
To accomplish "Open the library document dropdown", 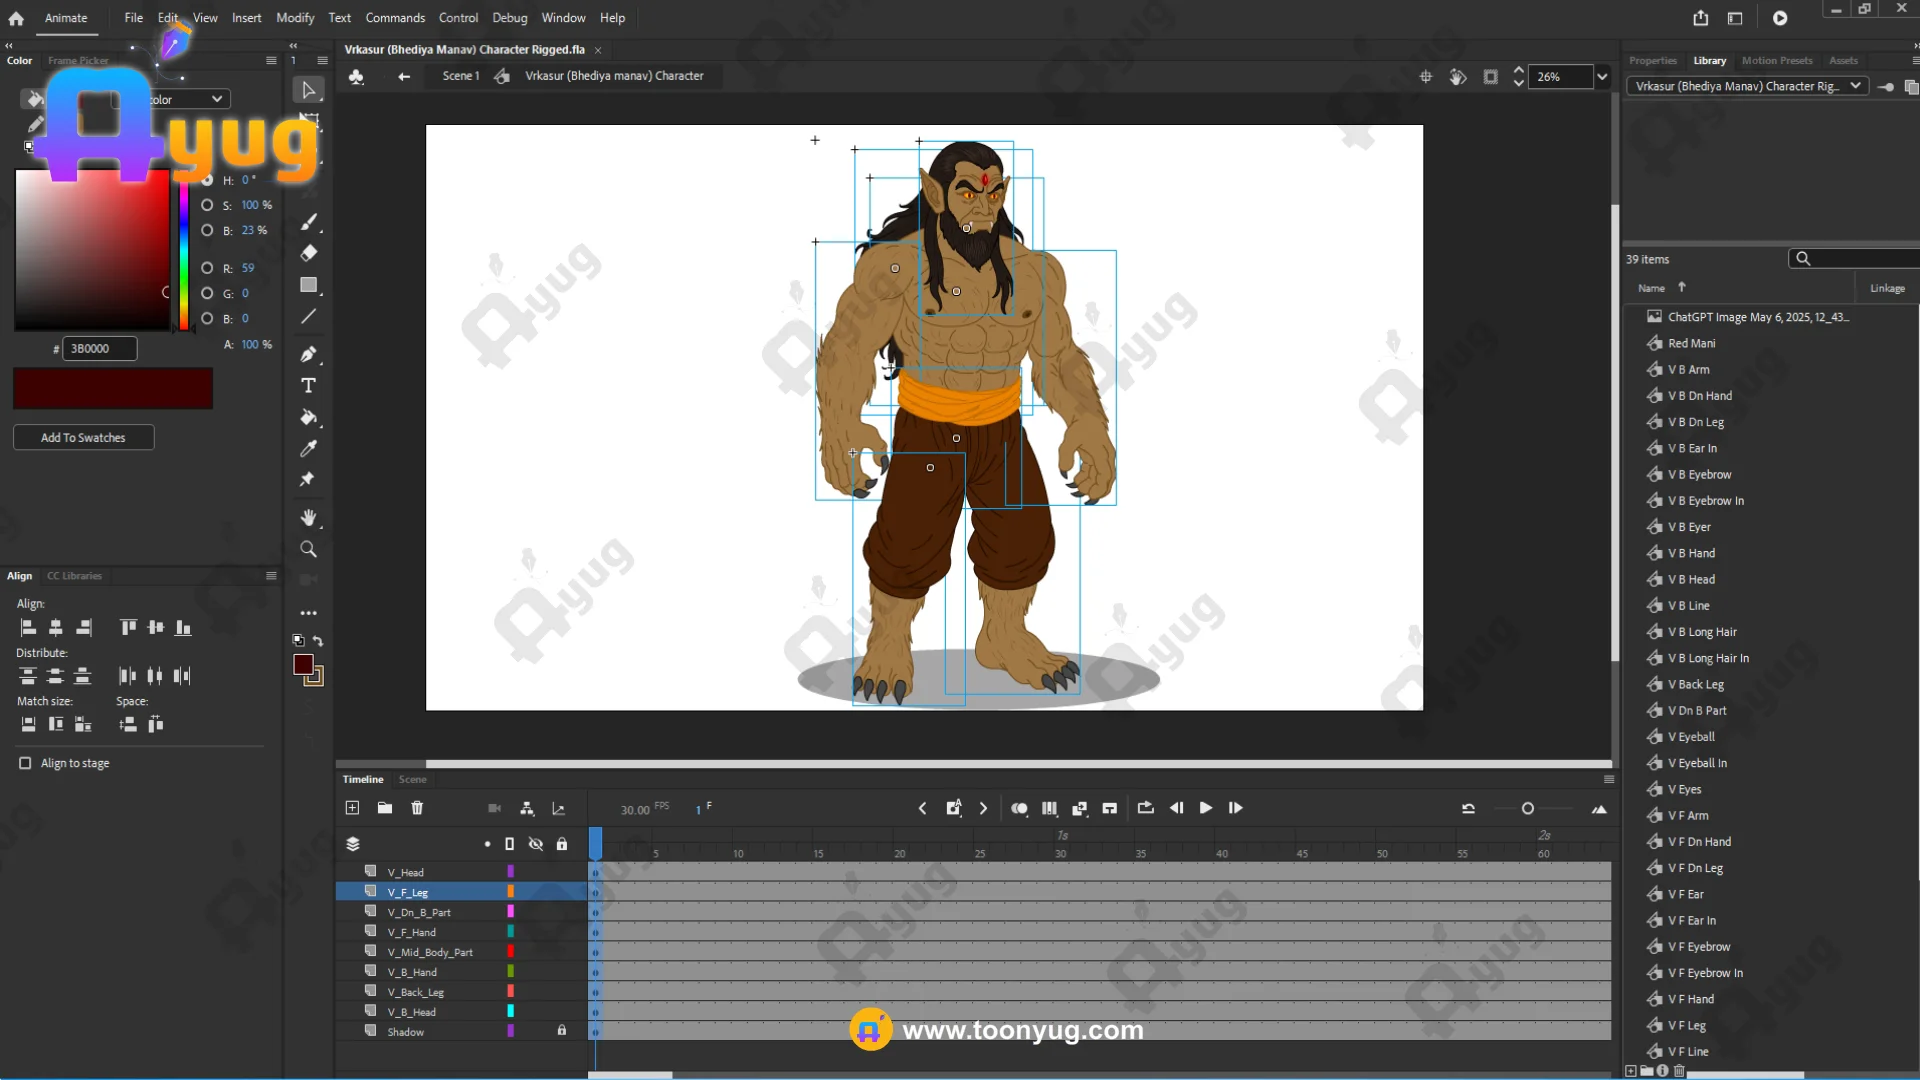I will (x=1855, y=86).
